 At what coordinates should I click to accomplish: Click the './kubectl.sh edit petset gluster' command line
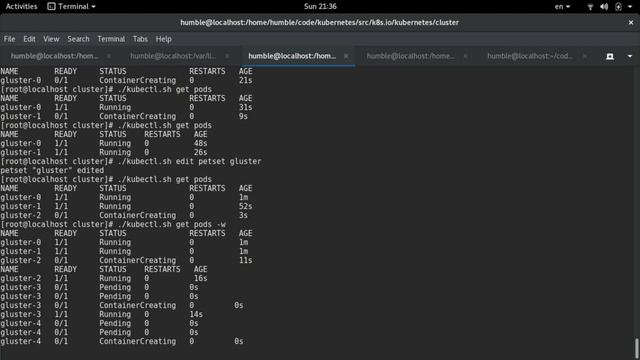(x=131, y=161)
